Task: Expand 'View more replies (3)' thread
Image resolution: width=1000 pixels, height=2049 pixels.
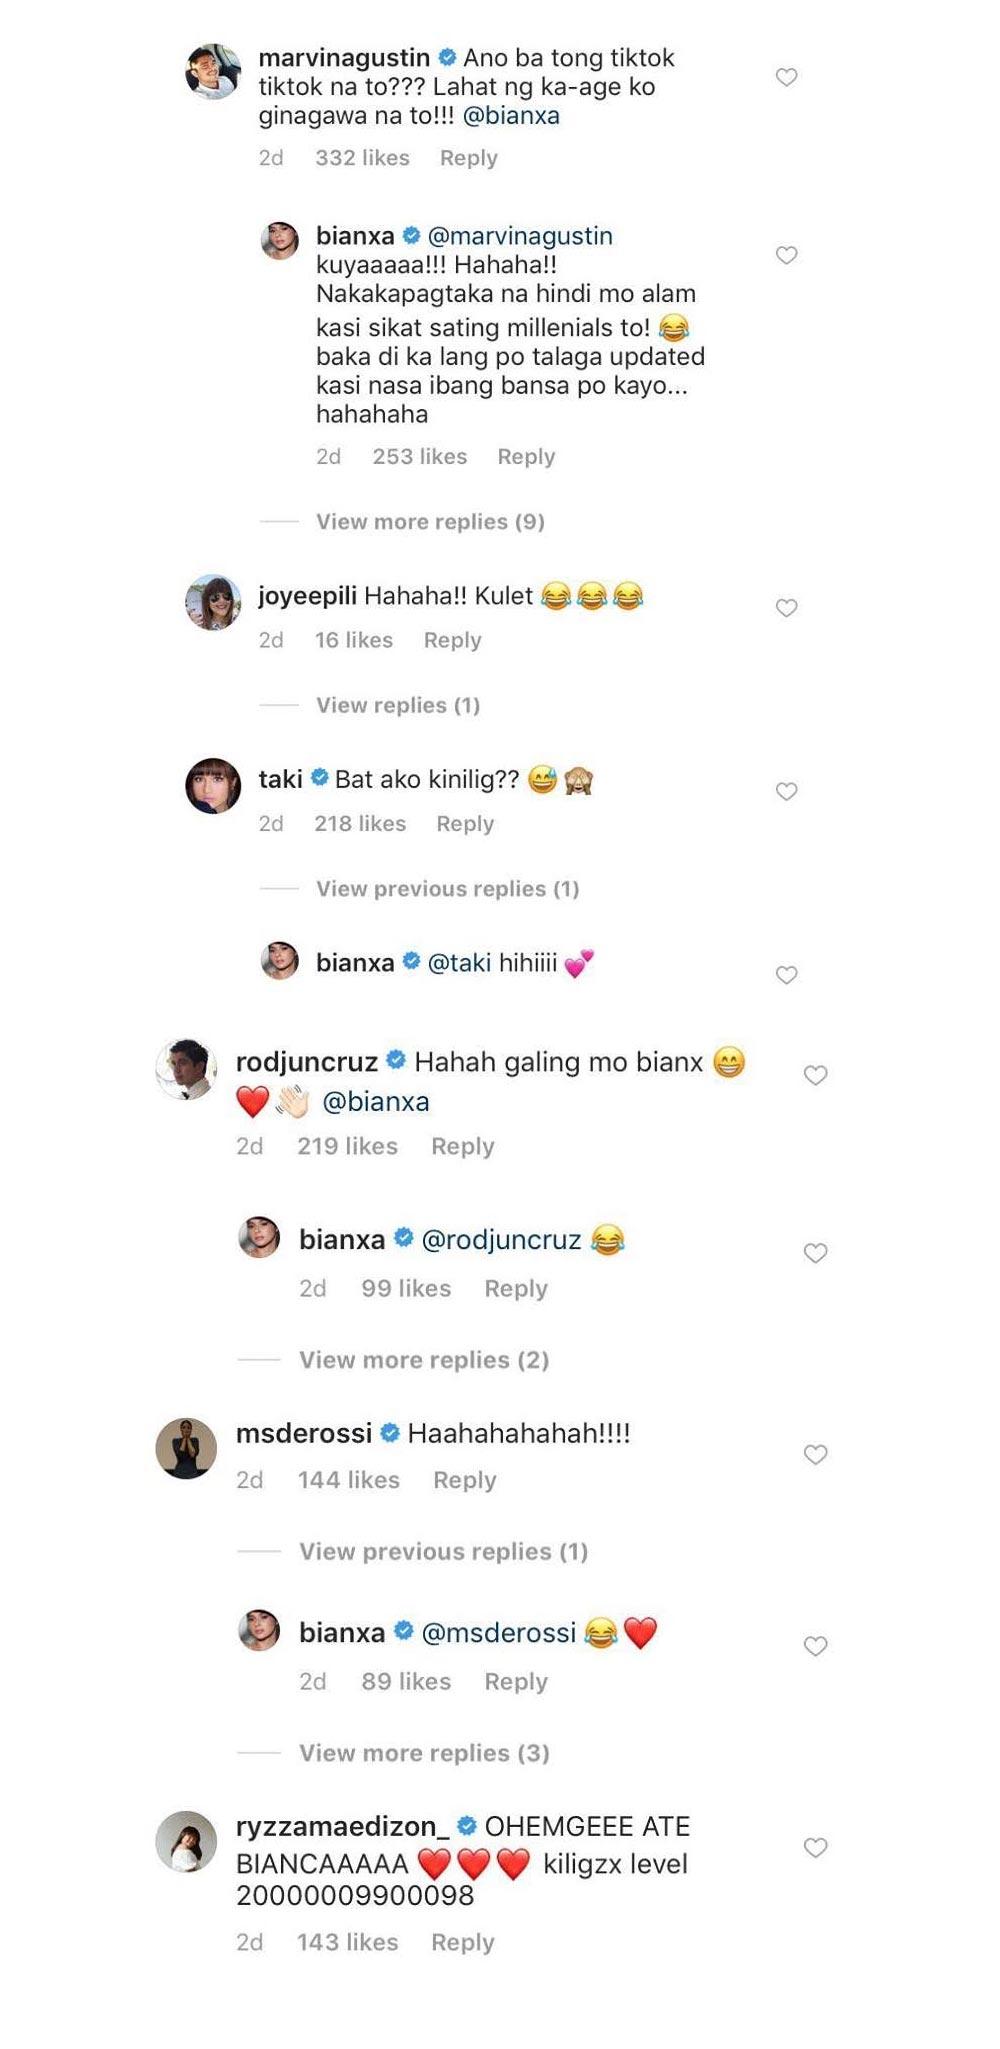Action: [424, 1753]
